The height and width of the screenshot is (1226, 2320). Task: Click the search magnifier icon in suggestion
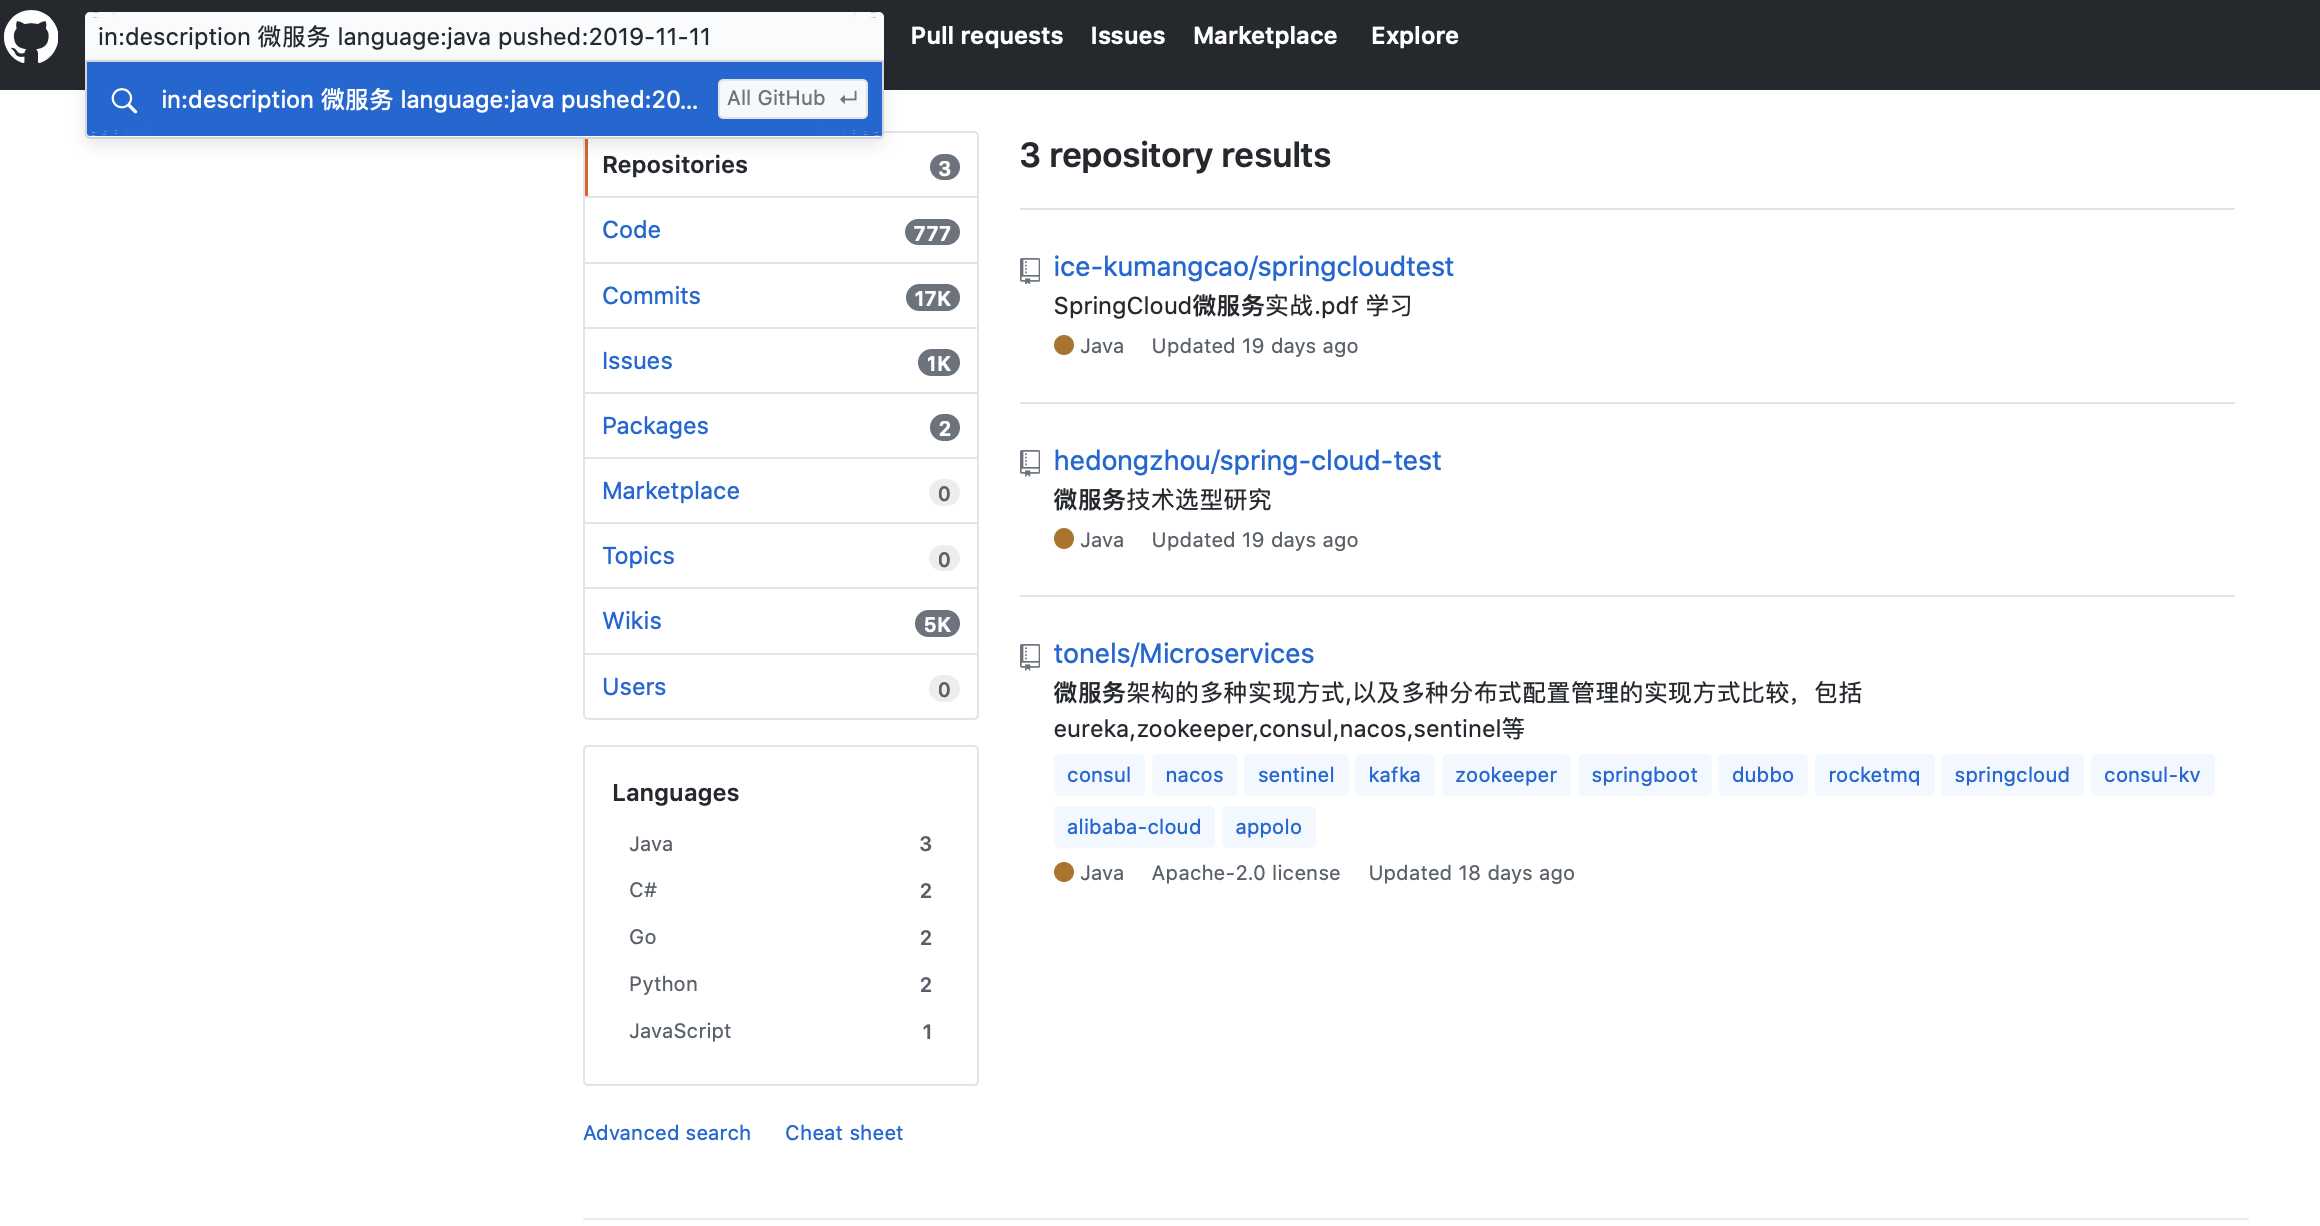click(124, 100)
